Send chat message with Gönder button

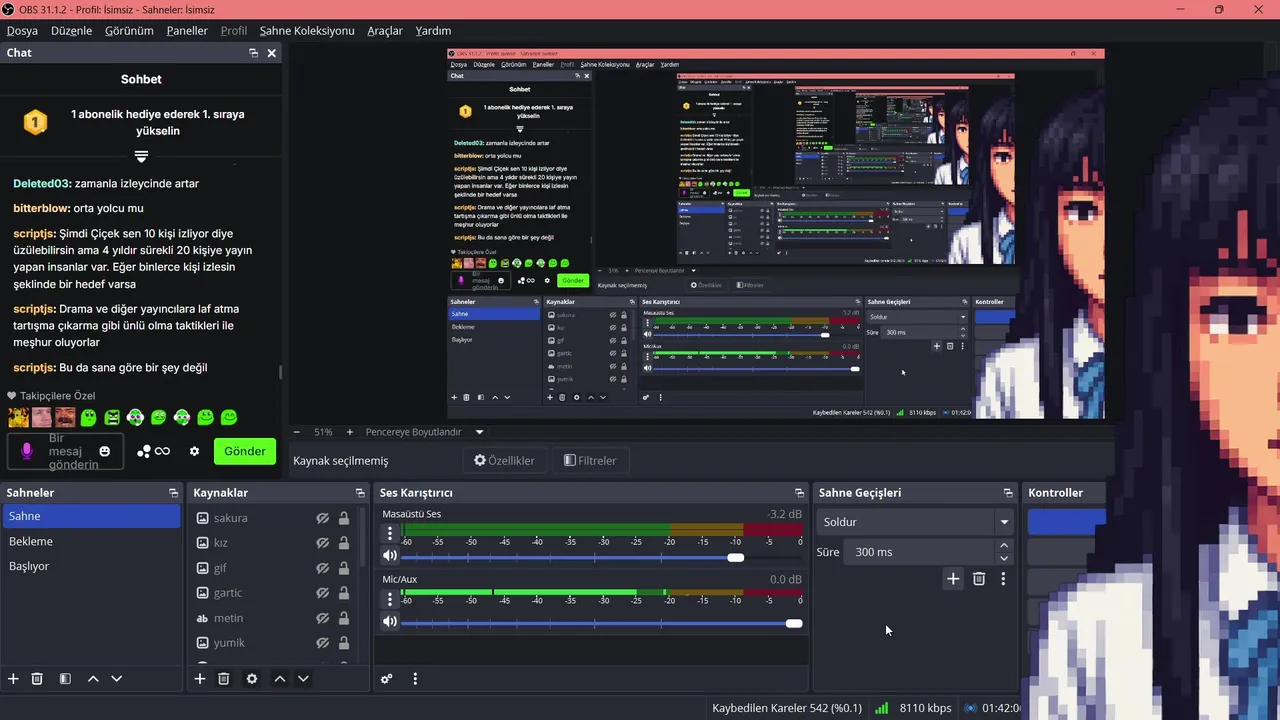coord(245,451)
